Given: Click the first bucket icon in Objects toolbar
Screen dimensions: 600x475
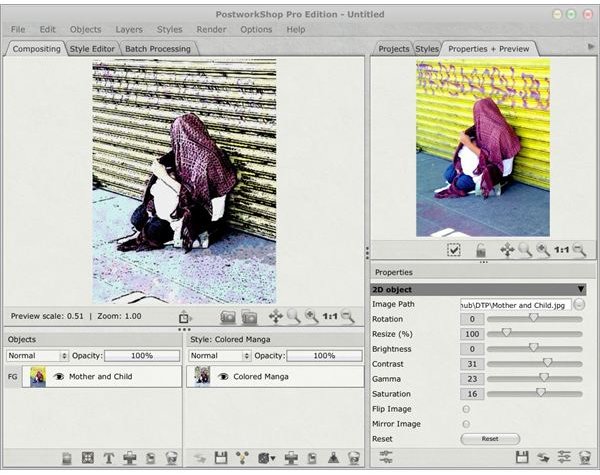Looking at the screenshot, I should [x=67, y=458].
